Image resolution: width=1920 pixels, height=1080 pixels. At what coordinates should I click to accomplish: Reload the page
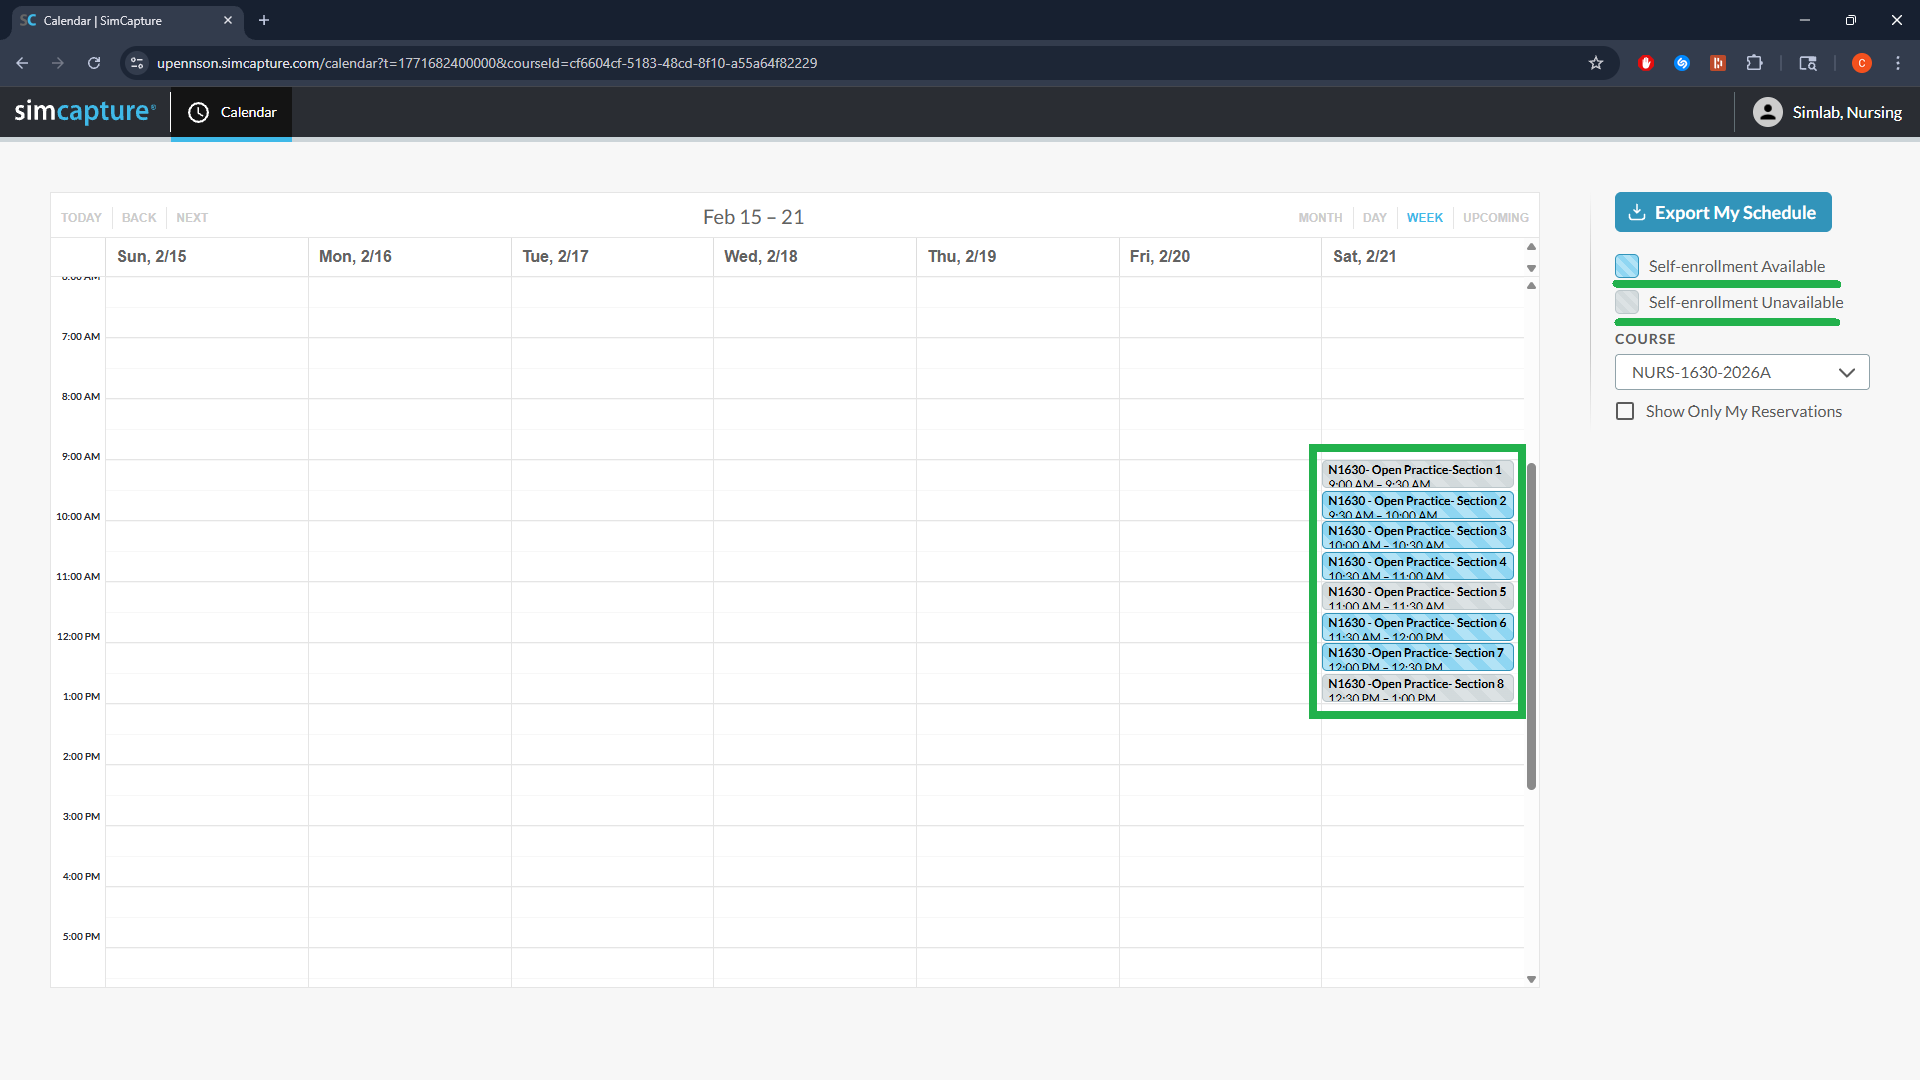(94, 63)
